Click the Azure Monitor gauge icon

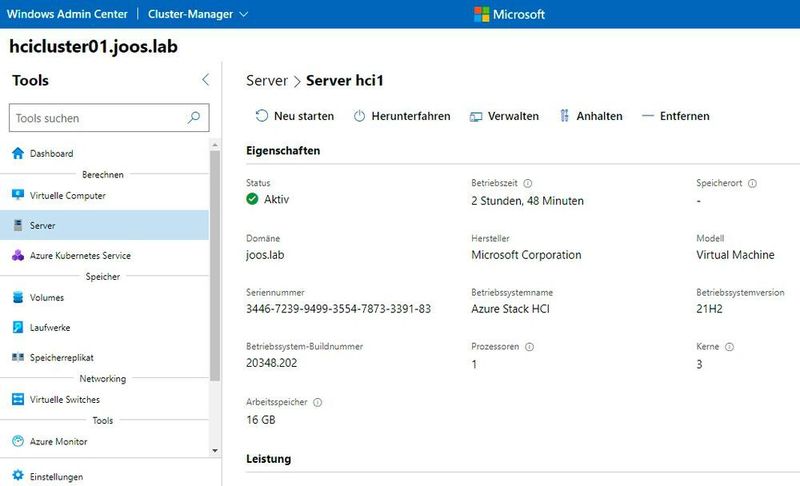[18, 441]
